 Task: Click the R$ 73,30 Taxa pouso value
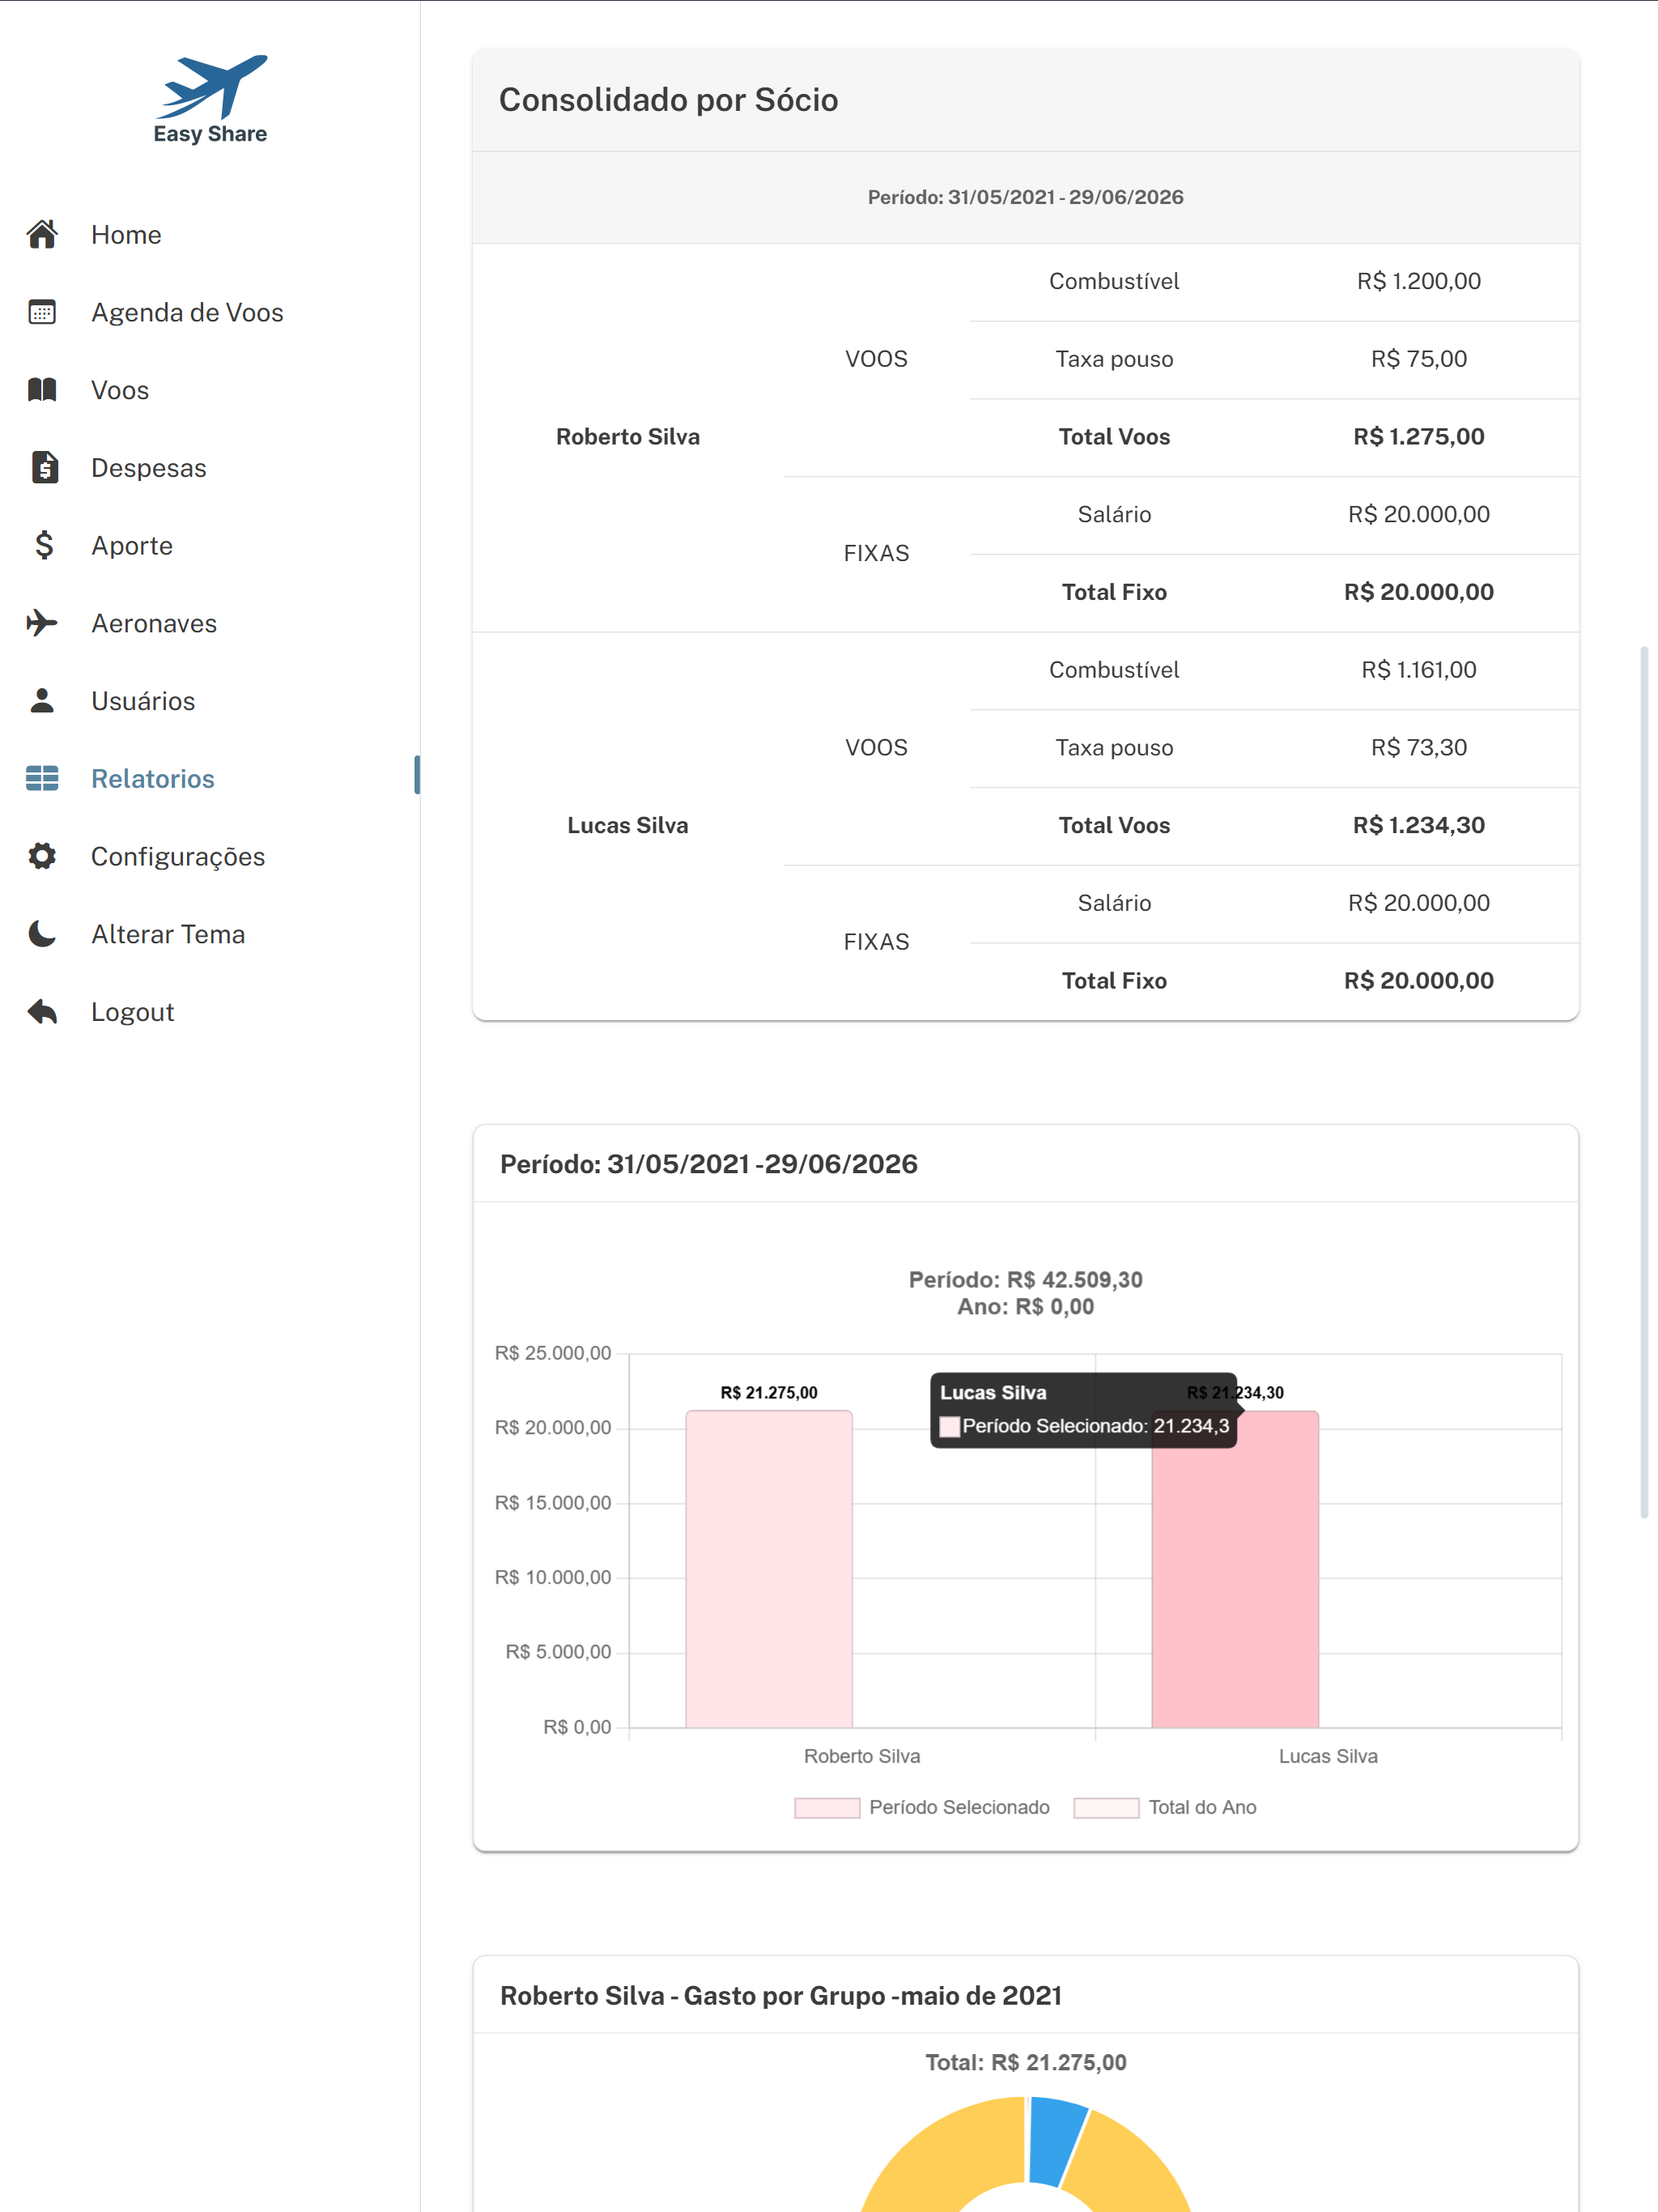pos(1418,748)
